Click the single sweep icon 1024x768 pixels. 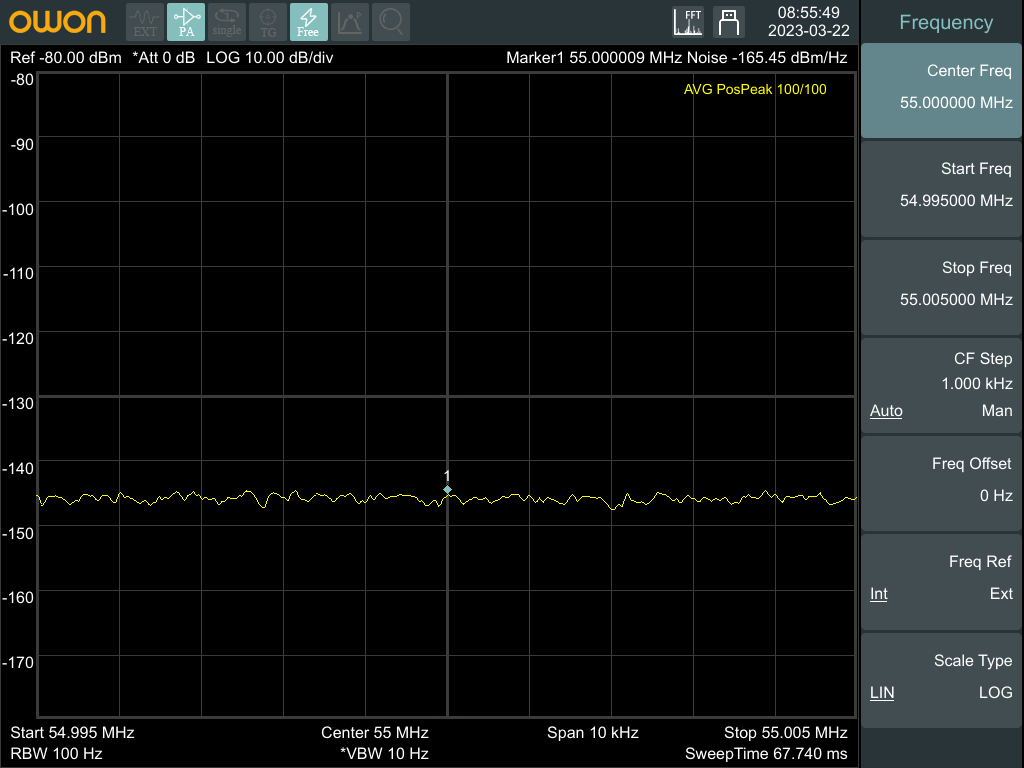(x=227, y=21)
